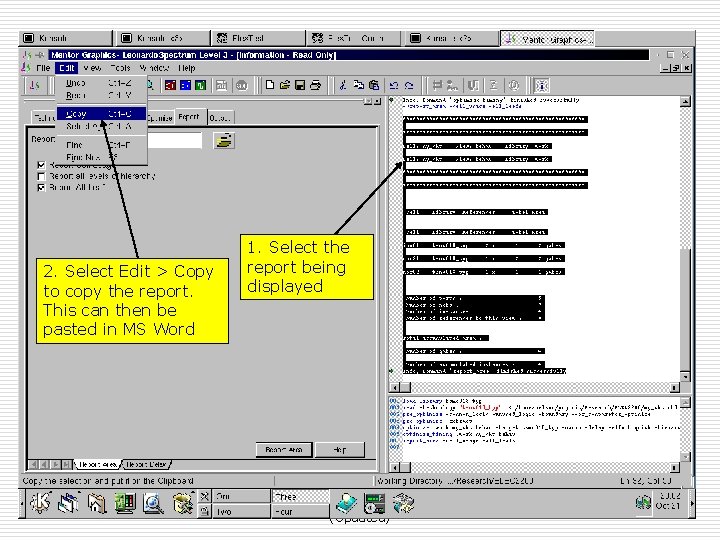Image resolution: width=720 pixels, height=540 pixels.
Task: Switch to the Report tab
Action: 189,117
